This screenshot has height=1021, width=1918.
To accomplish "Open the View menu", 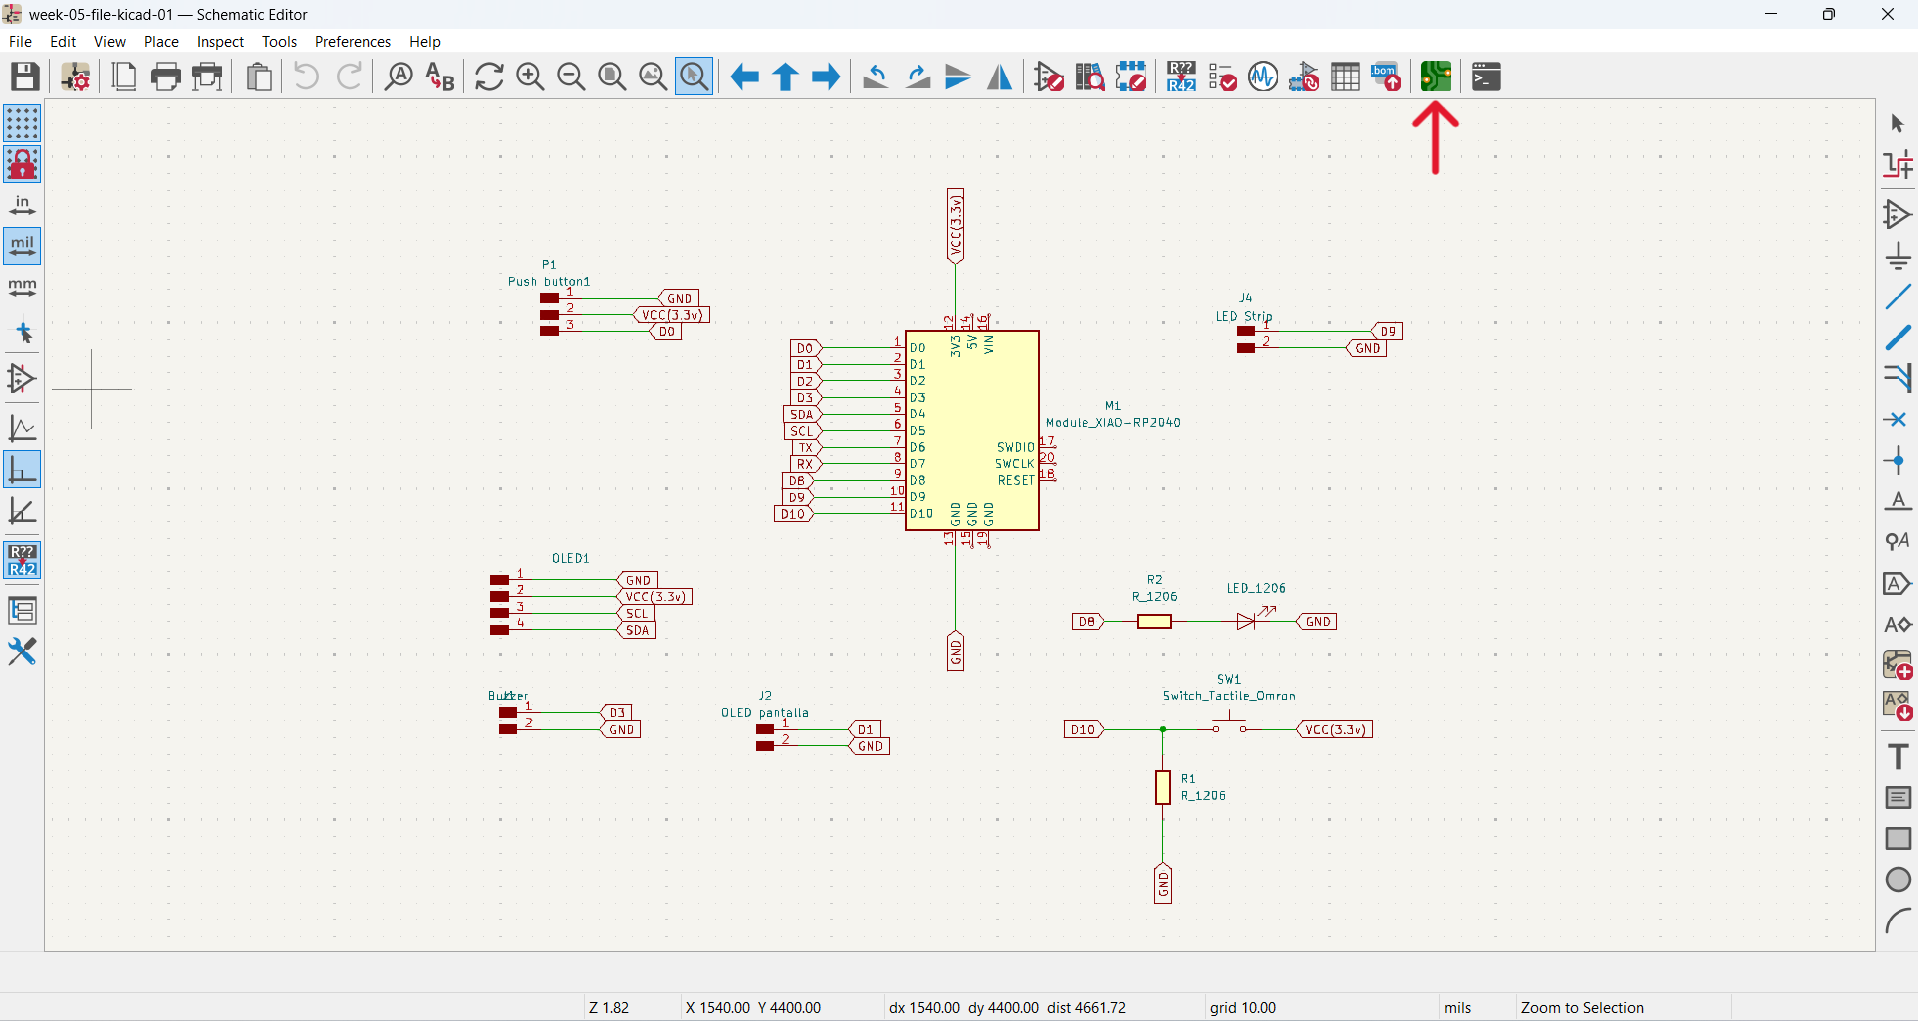I will [x=110, y=41].
